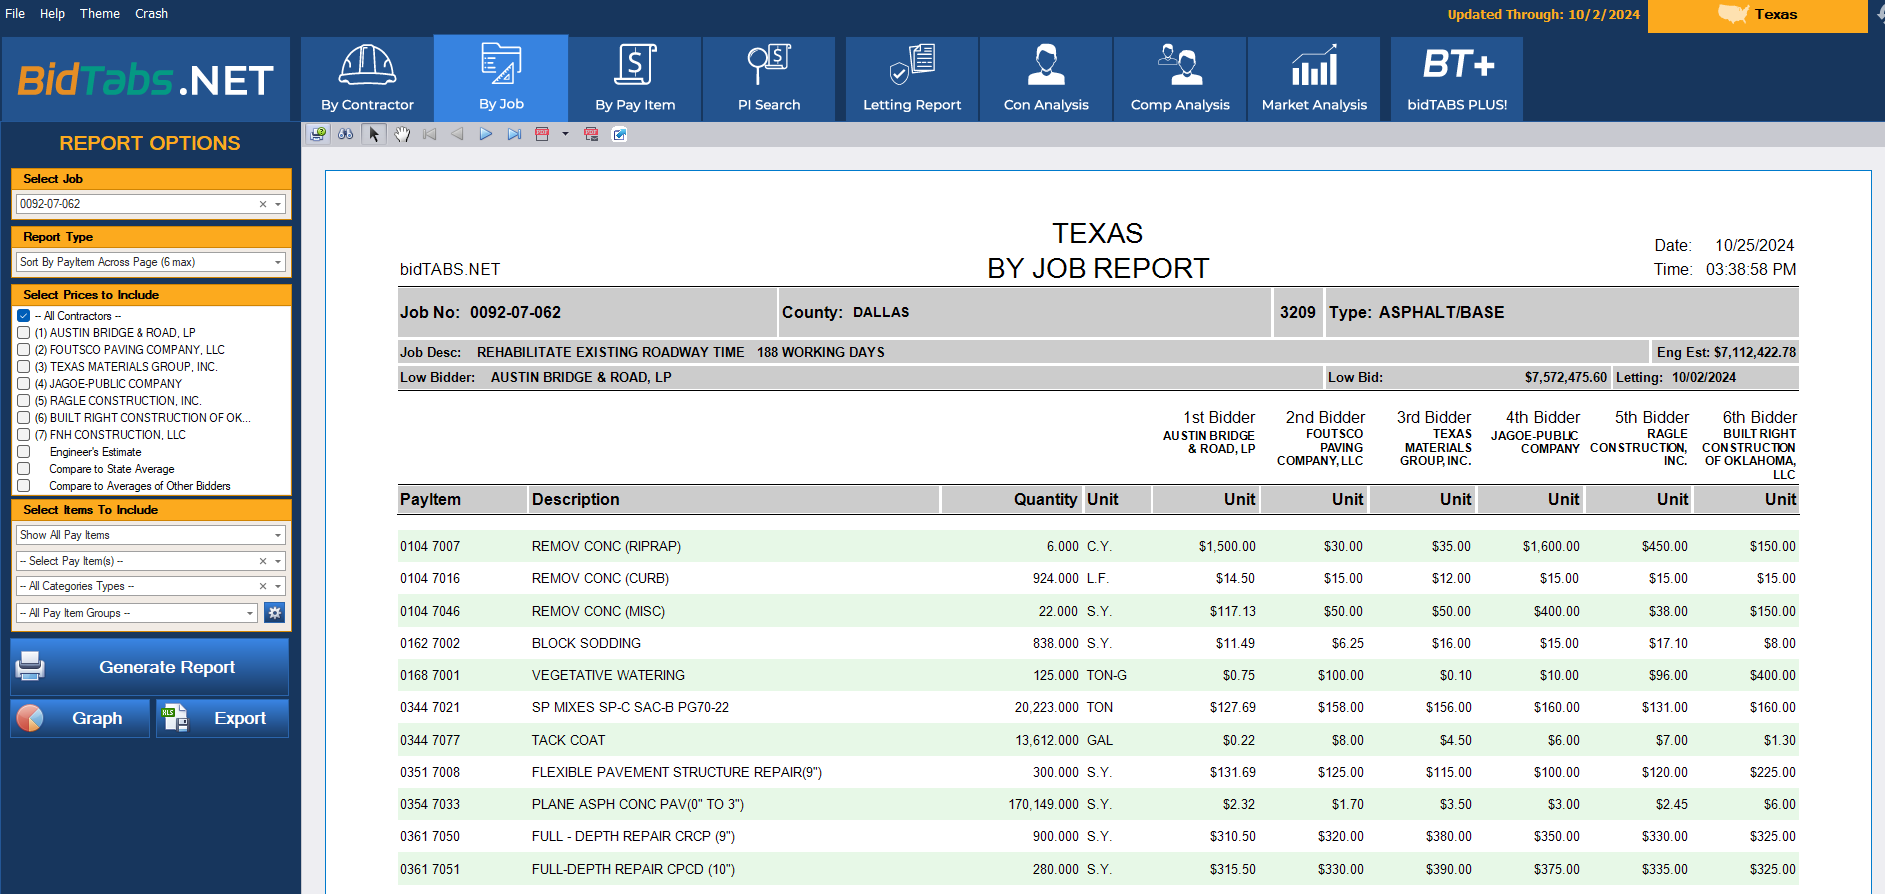This screenshot has width=1885, height=894.
Task: Click the Graph button
Action: 80,718
